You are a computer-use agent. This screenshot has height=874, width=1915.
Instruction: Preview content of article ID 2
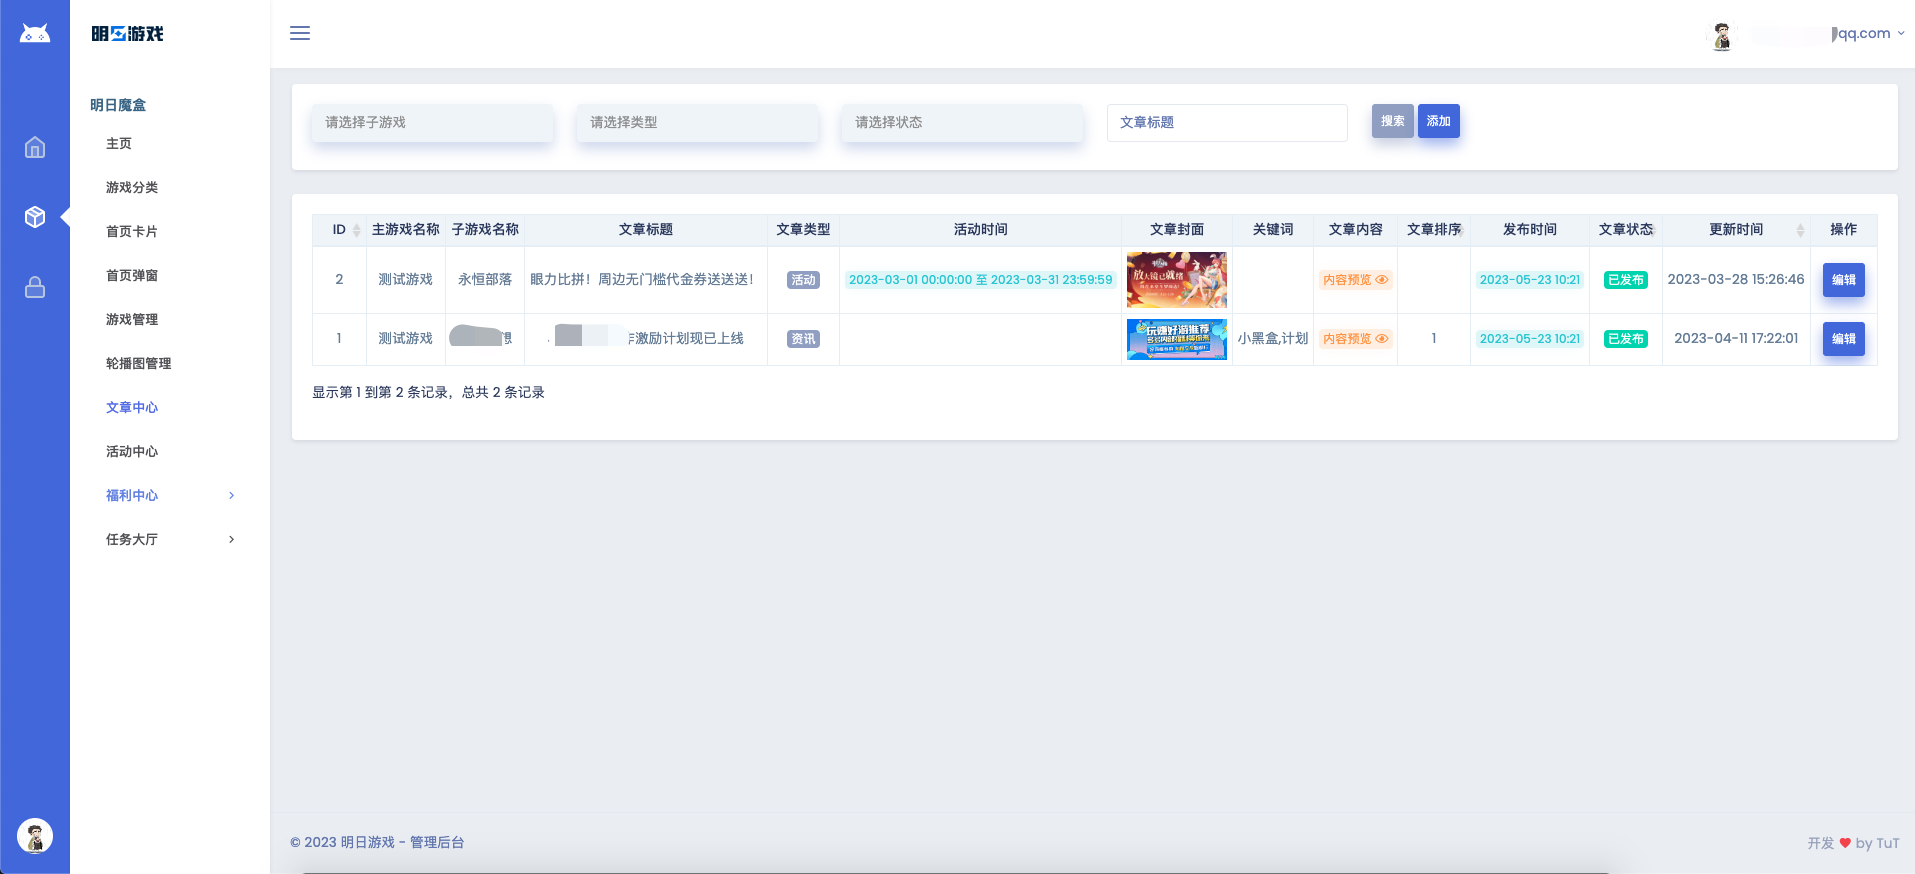point(1355,280)
